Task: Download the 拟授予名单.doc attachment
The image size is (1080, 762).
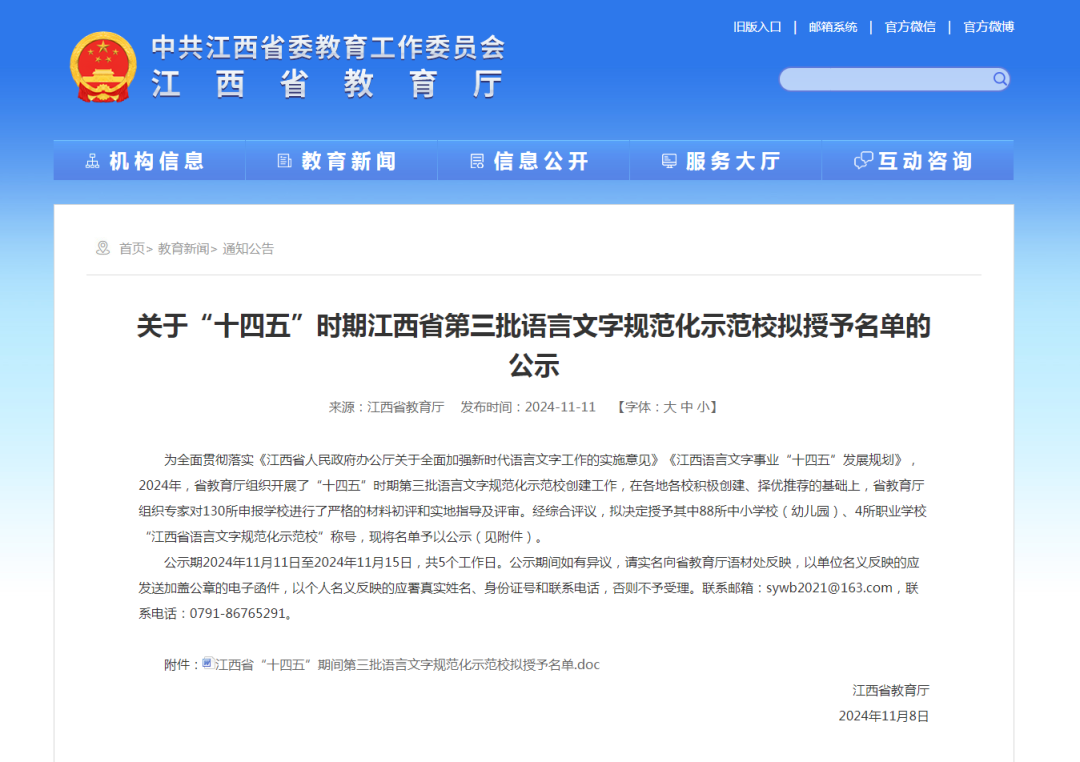Action: pos(407,665)
